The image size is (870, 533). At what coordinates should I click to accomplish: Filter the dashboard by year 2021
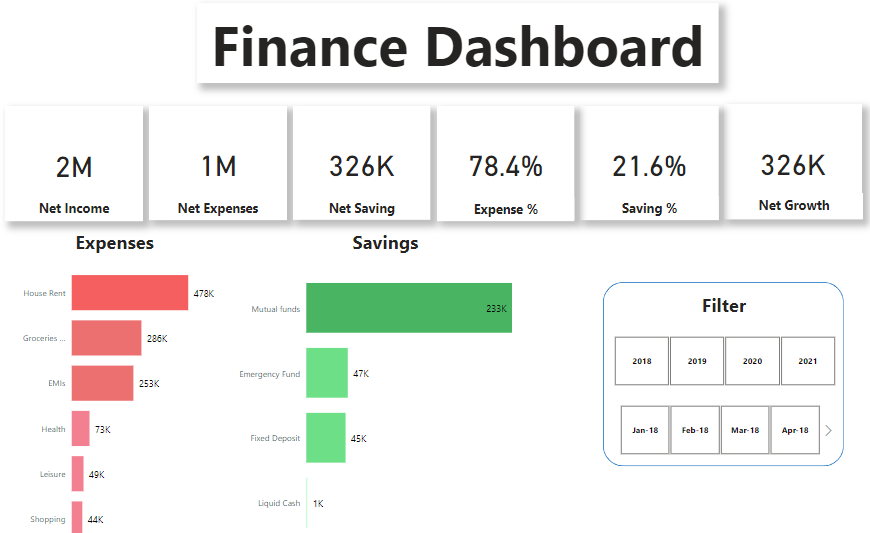807,361
